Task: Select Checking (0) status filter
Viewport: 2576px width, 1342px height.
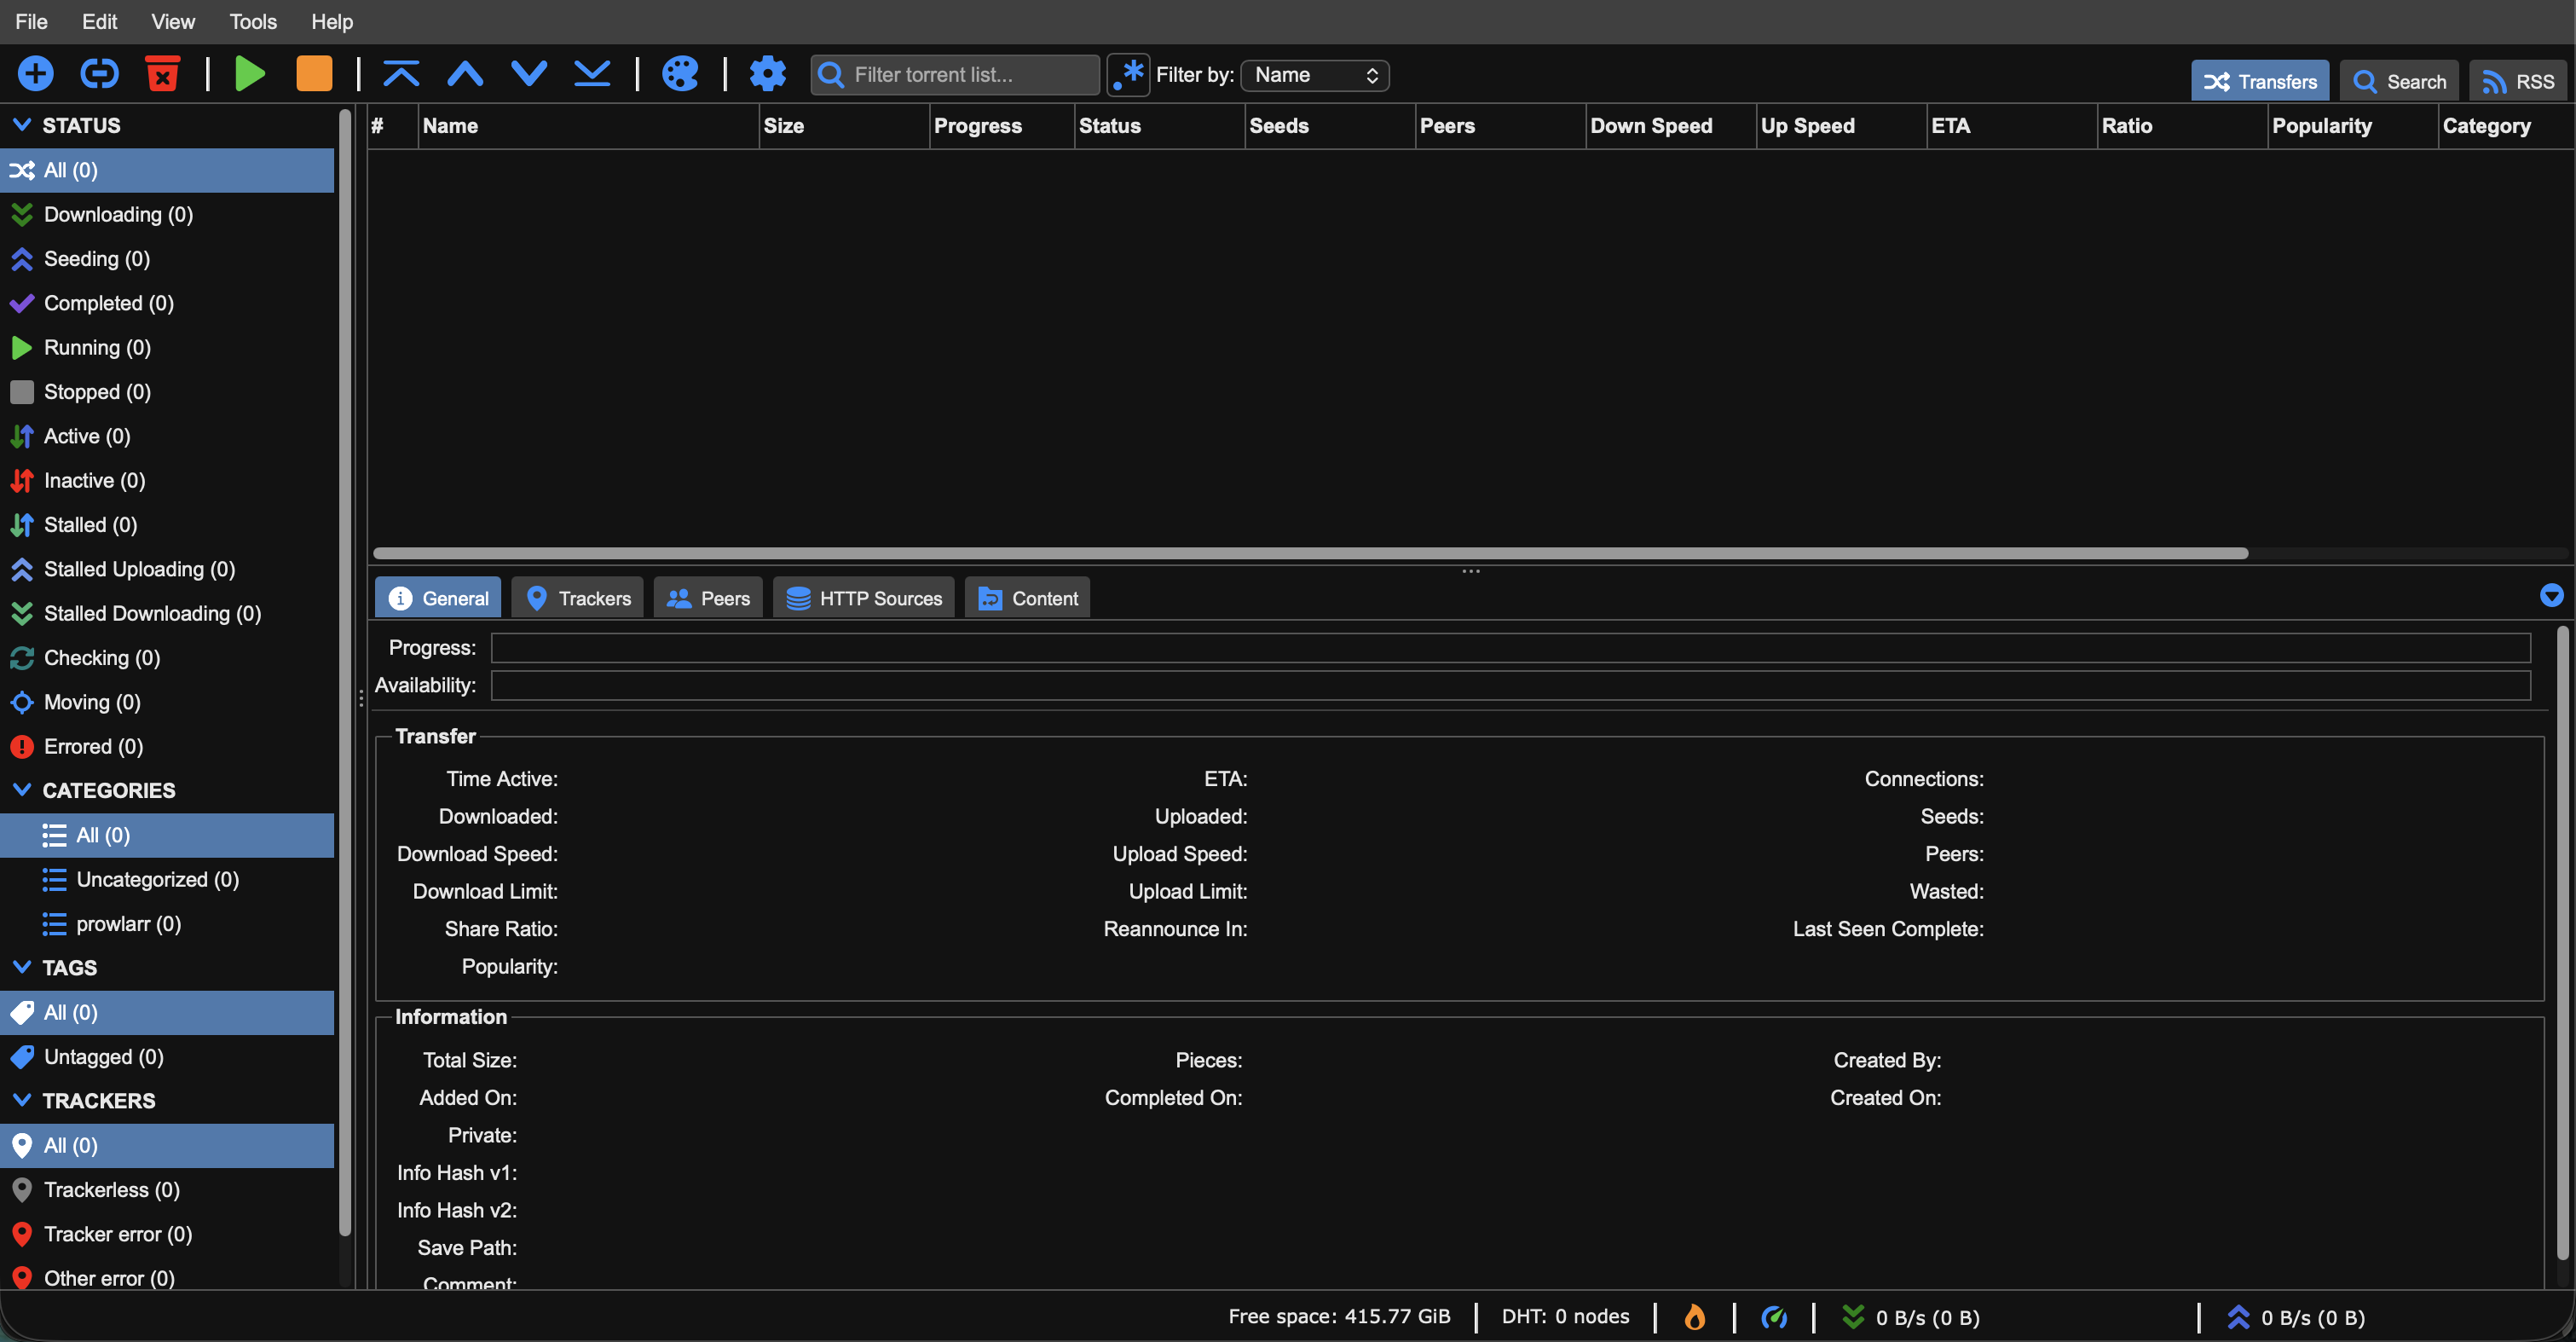Action: point(167,658)
